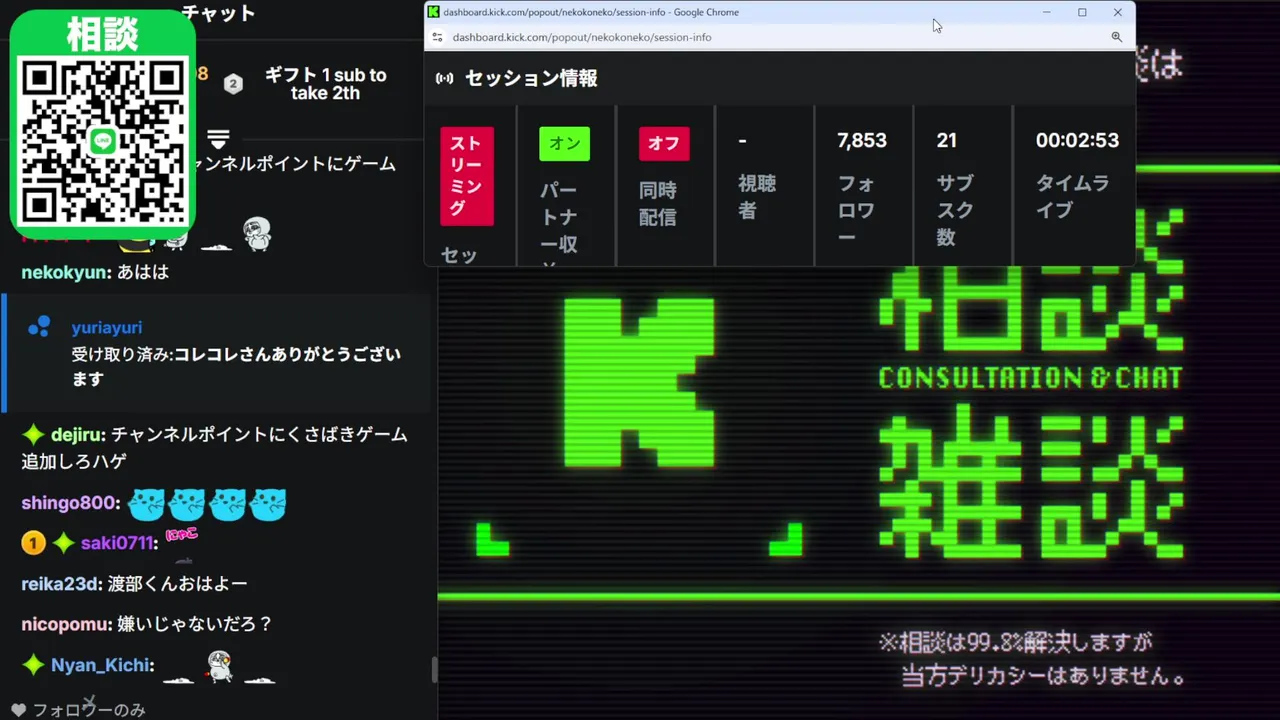
Task: Minimize the Chrome session-info popup window
Action: 1047,12
